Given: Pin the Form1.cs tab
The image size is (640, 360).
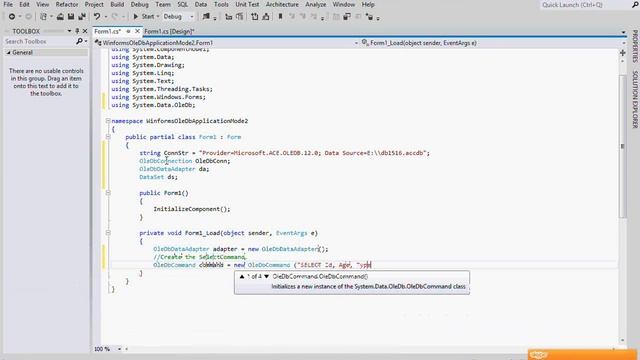Looking at the screenshot, I should (x=128, y=31).
